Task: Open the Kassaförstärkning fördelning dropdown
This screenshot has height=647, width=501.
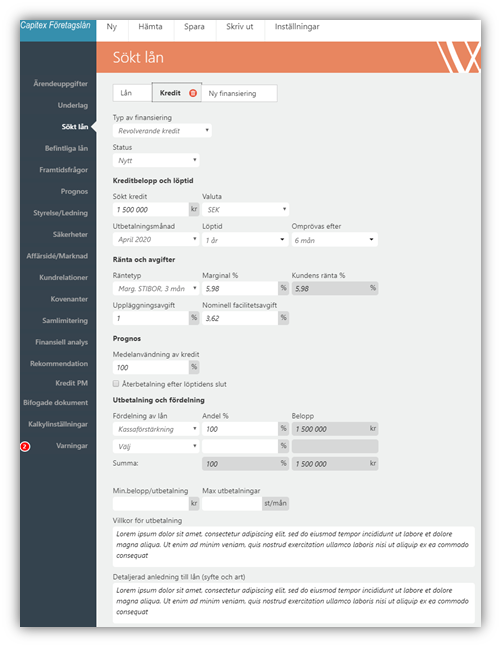Action: tap(156, 429)
